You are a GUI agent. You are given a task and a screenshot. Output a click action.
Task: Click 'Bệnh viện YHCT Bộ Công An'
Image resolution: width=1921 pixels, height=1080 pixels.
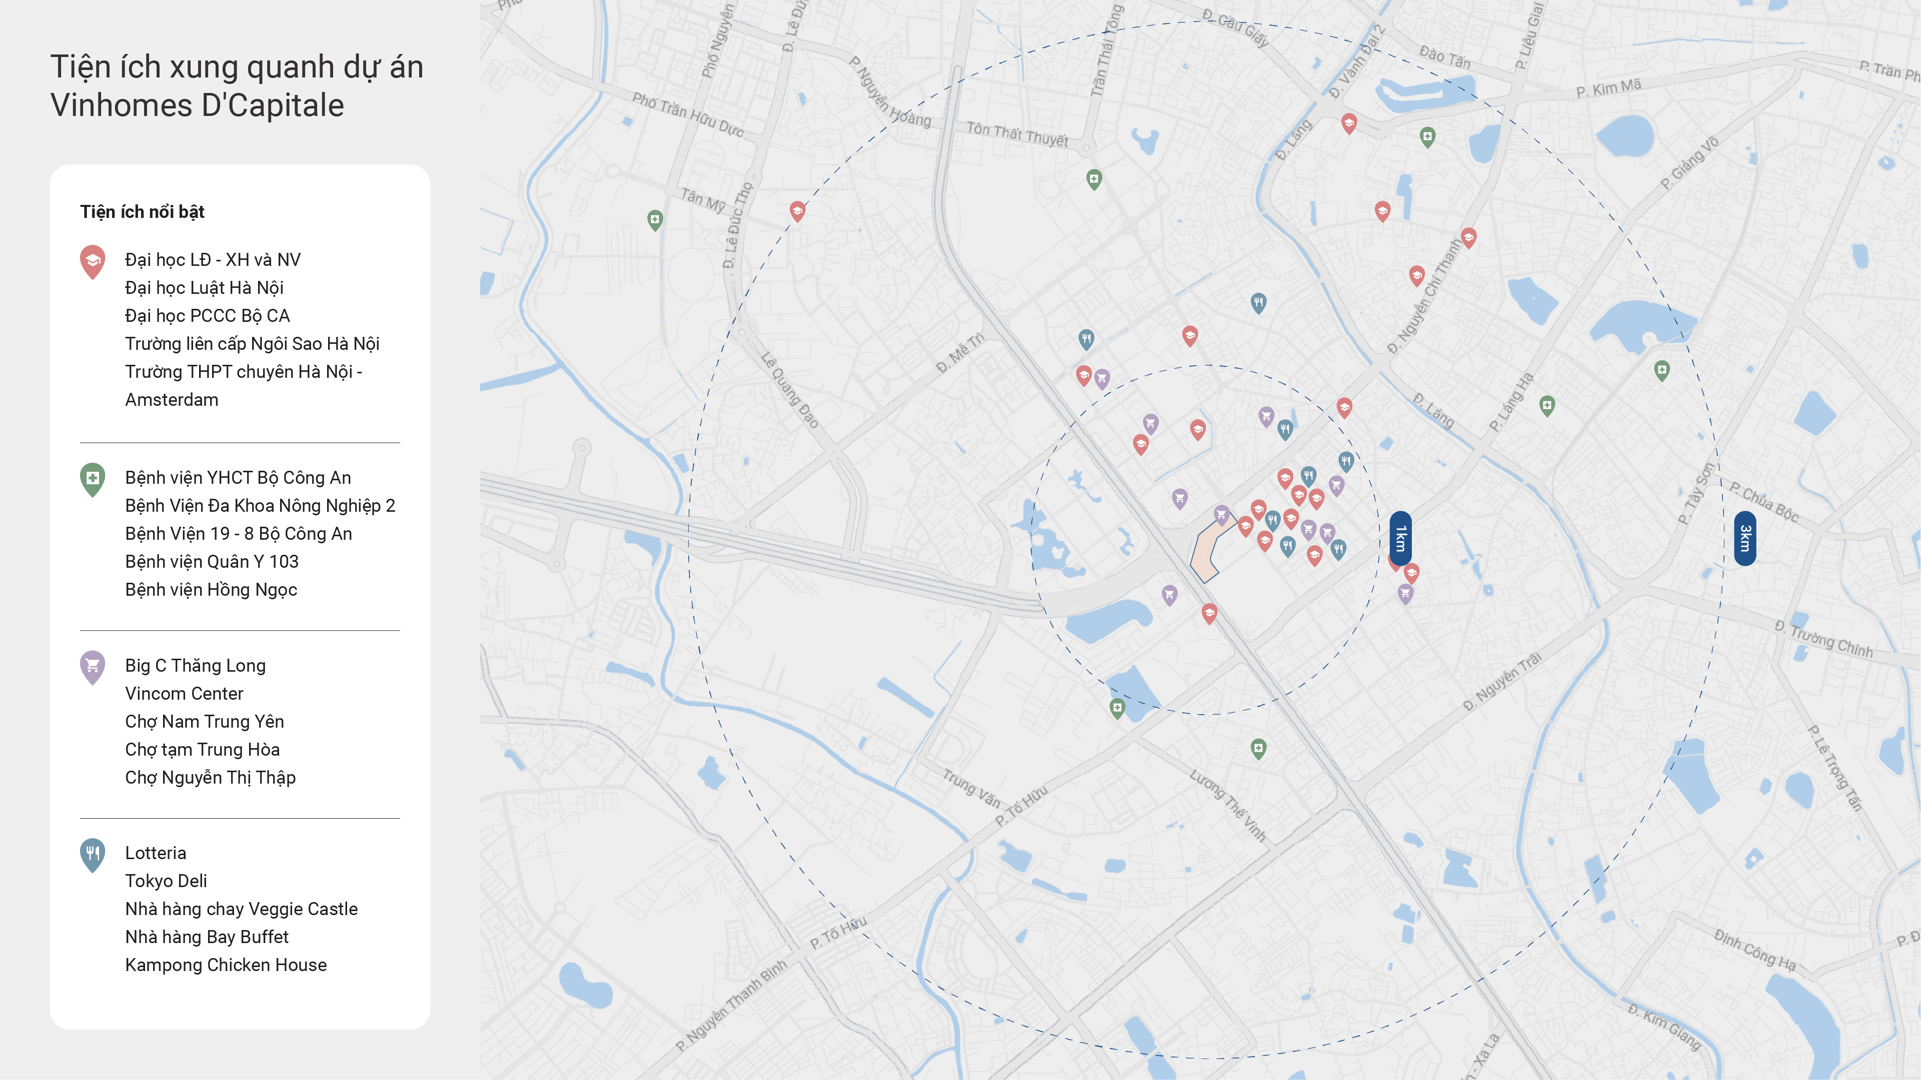[x=238, y=478]
